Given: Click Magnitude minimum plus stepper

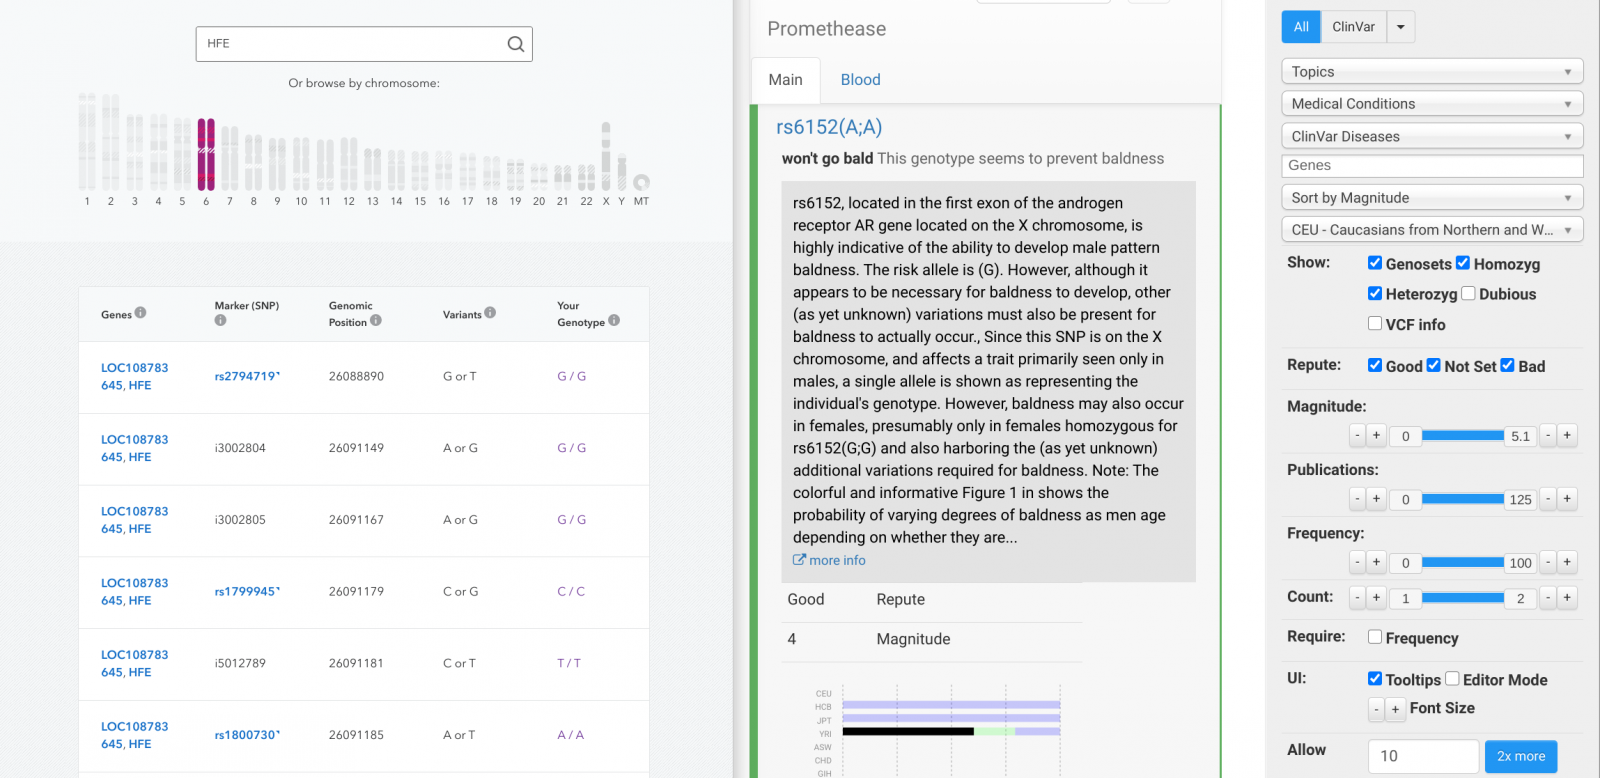Looking at the screenshot, I should [x=1376, y=435].
